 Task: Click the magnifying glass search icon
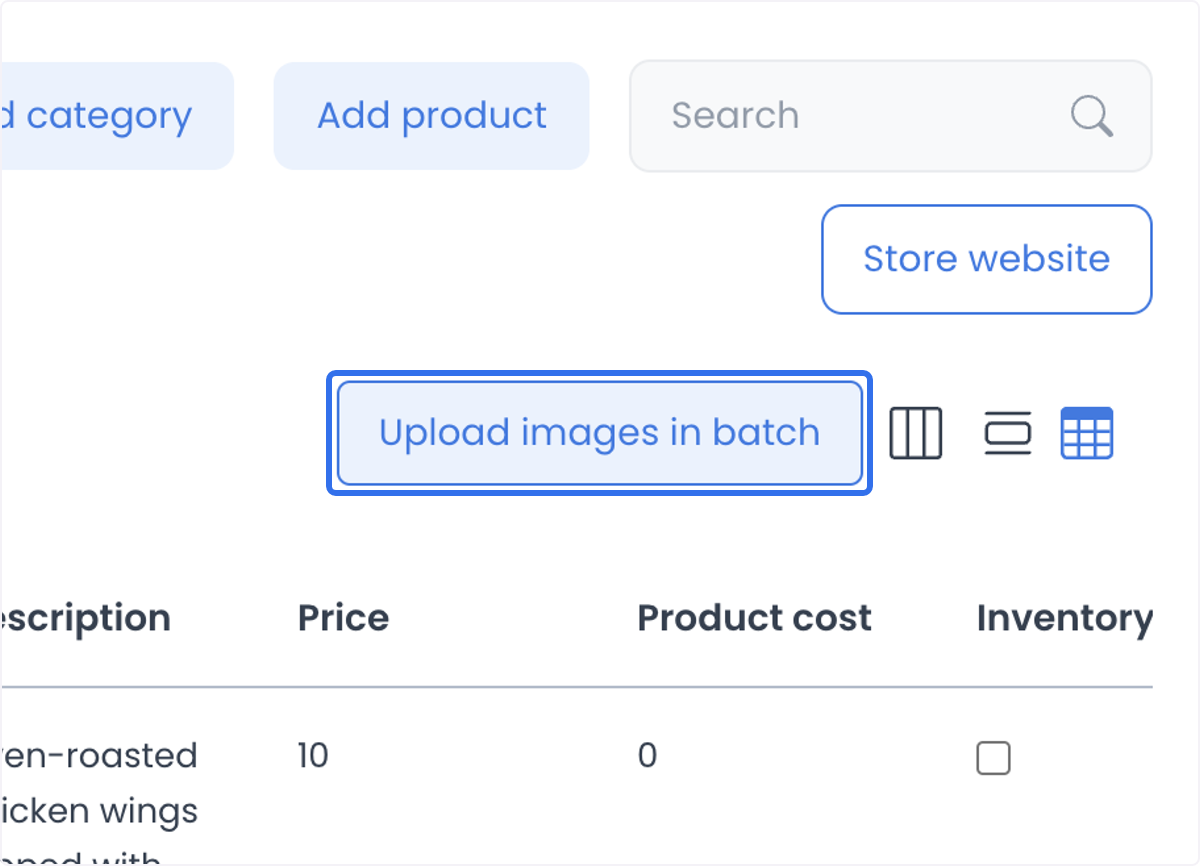click(1092, 116)
